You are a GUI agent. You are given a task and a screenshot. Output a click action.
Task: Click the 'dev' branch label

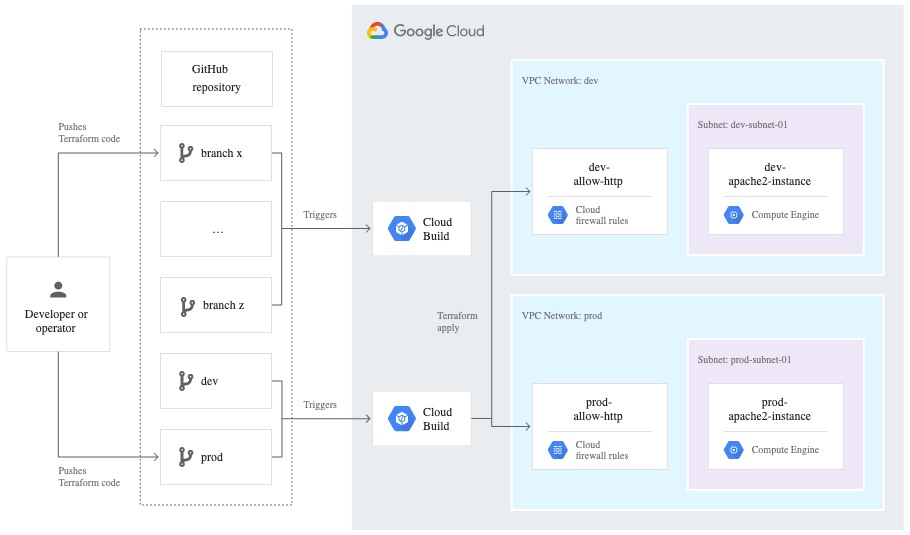click(x=210, y=381)
